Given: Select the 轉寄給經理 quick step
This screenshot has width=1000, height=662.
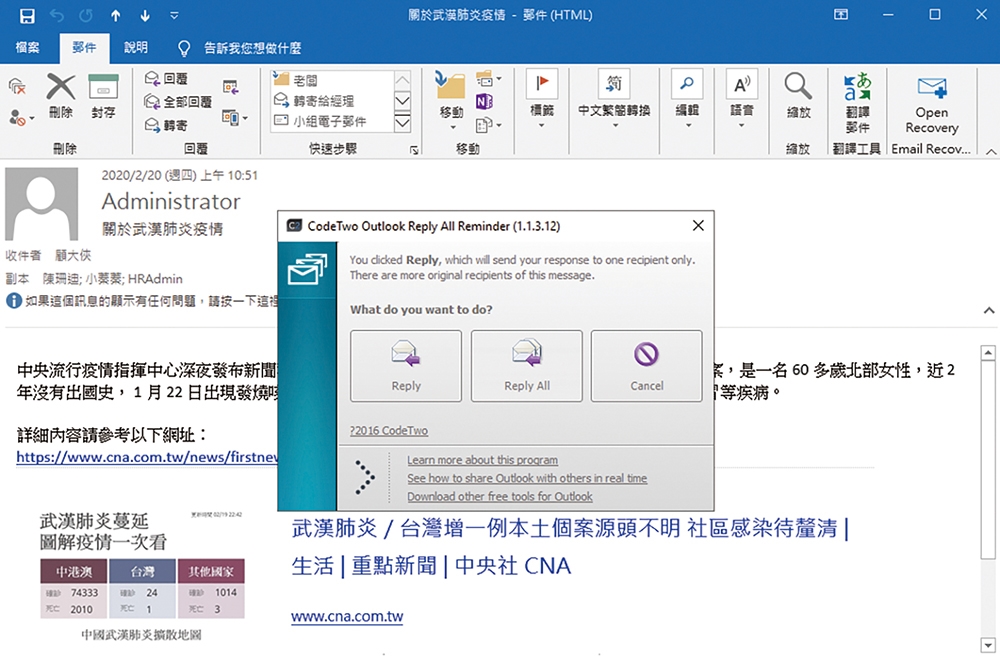Looking at the screenshot, I should coord(332,101).
